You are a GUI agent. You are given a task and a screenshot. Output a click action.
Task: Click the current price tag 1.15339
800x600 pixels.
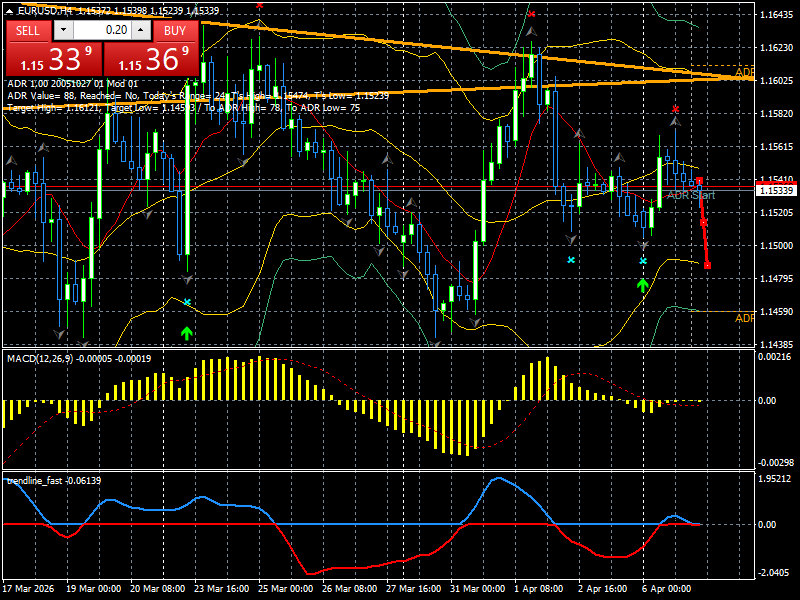click(776, 190)
